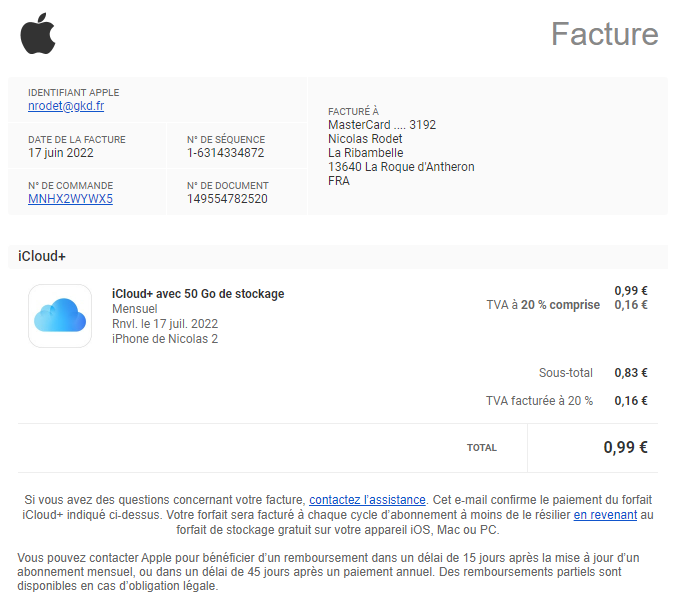Follow the "contactez l'assistance" link
Image resolution: width=674 pixels, height=597 pixels.
point(367,500)
